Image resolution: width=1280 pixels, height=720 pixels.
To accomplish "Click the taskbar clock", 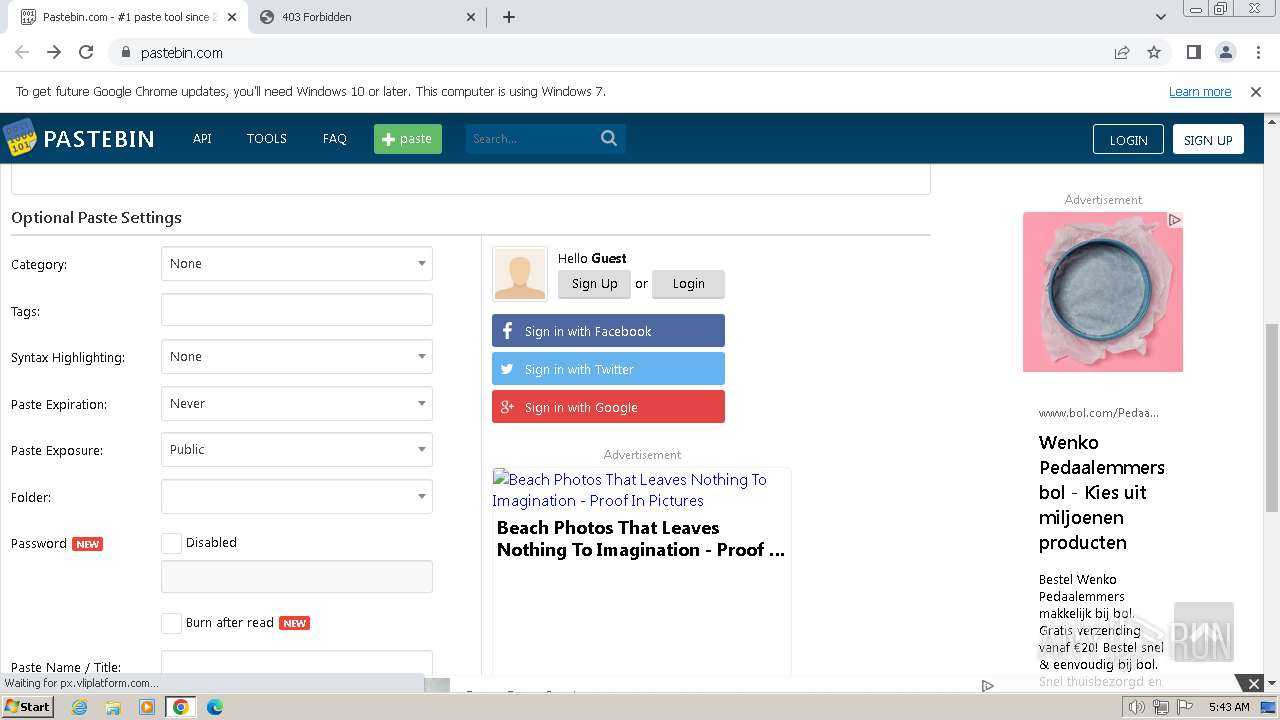I will 1229,707.
